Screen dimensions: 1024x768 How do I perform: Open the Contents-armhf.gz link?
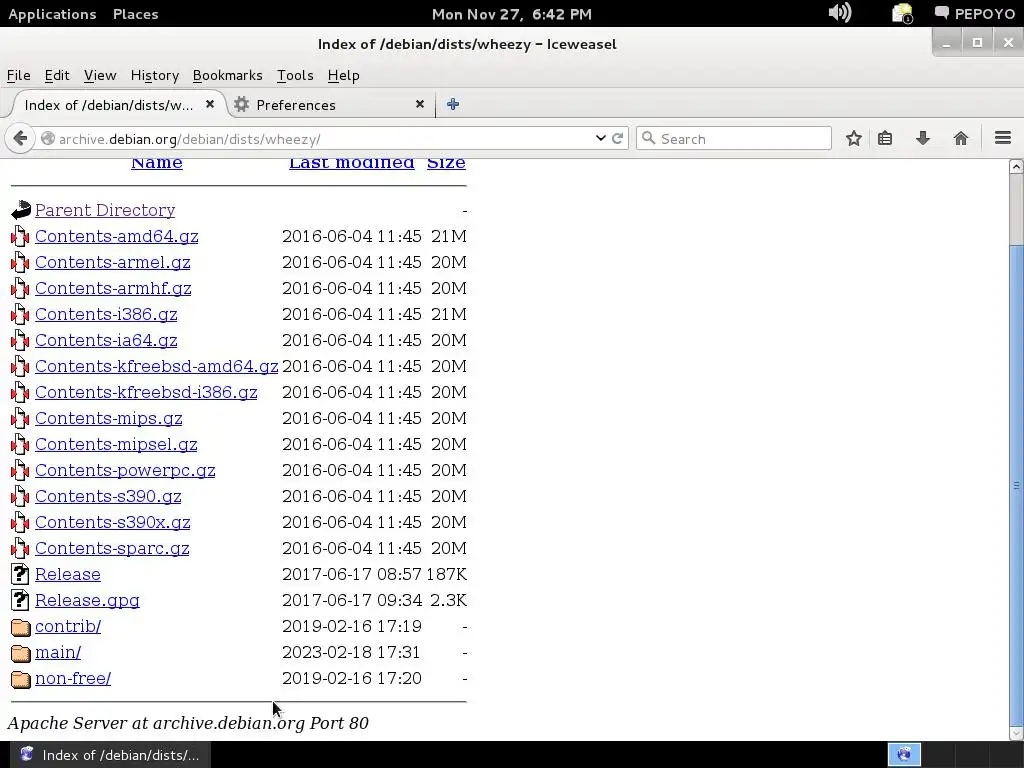113,288
